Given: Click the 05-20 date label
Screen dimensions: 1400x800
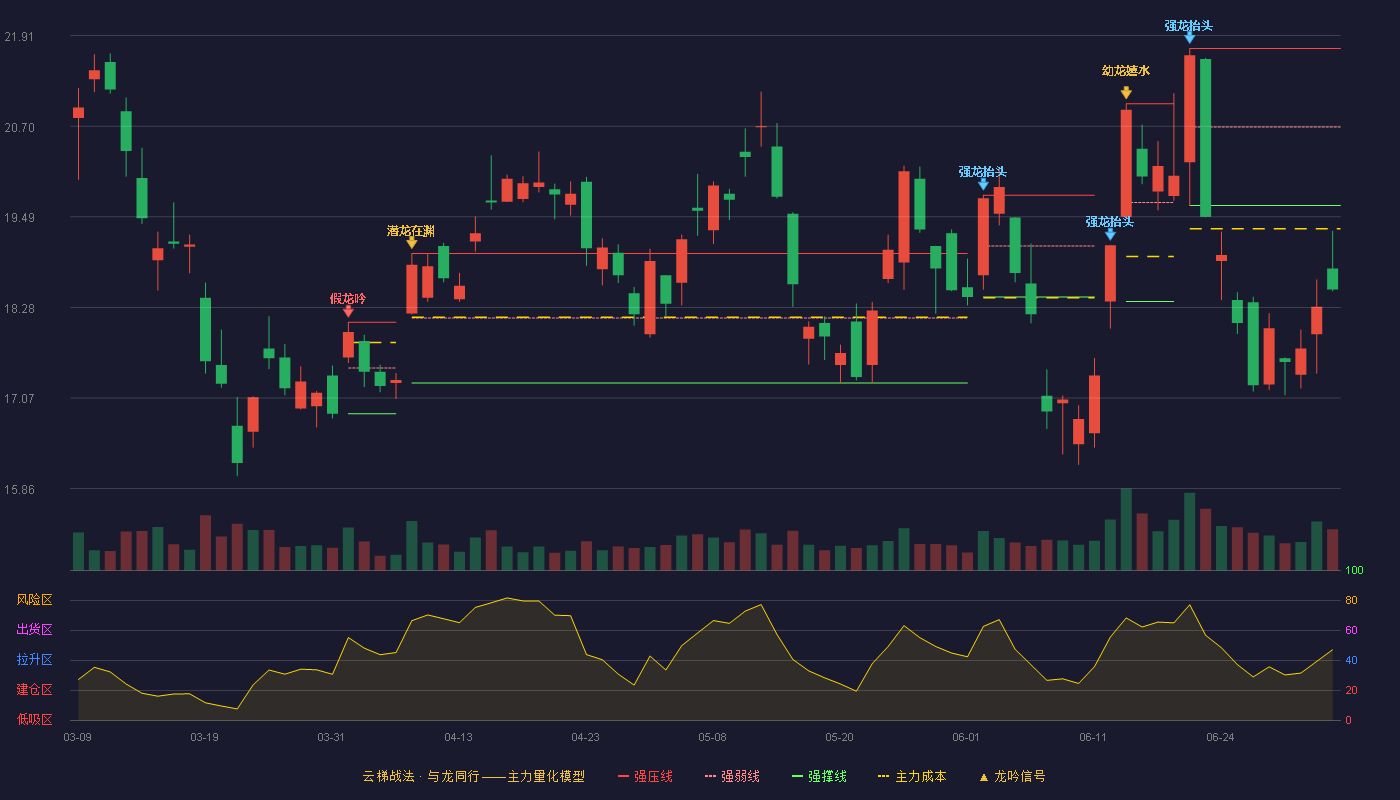Looking at the screenshot, I should (x=839, y=737).
